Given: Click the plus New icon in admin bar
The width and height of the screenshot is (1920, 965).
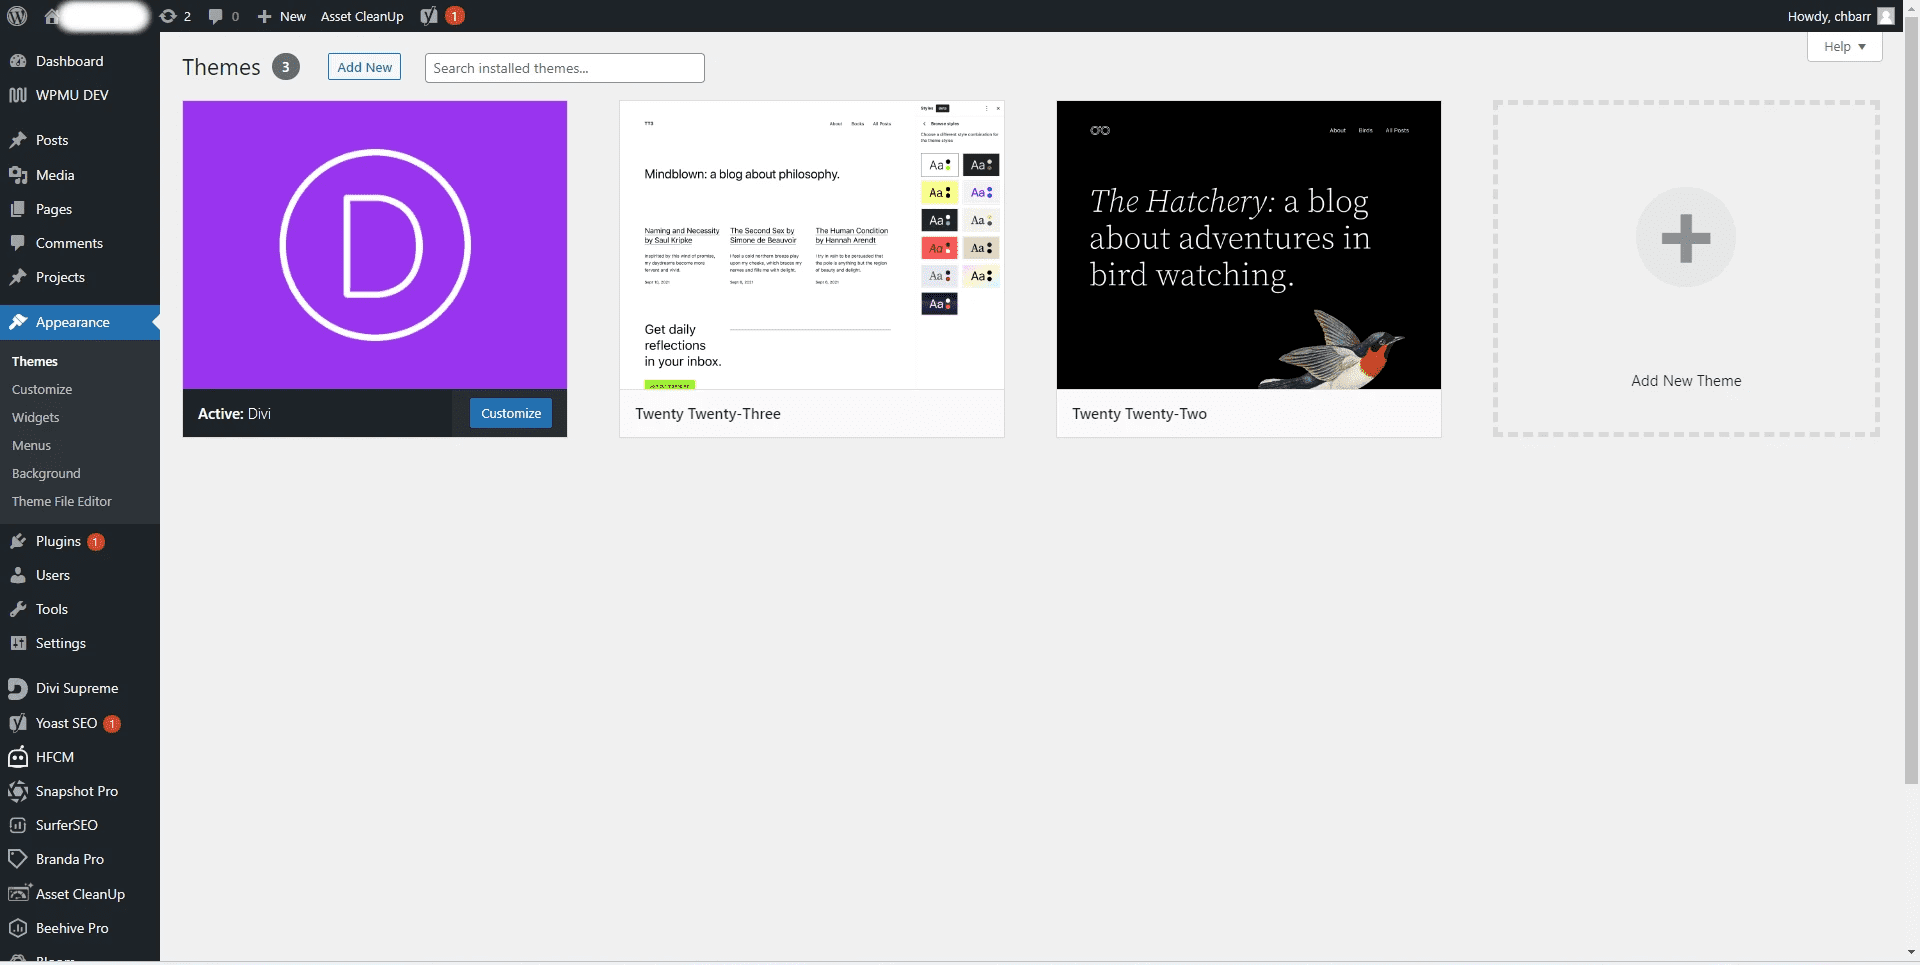Looking at the screenshot, I should click(264, 16).
